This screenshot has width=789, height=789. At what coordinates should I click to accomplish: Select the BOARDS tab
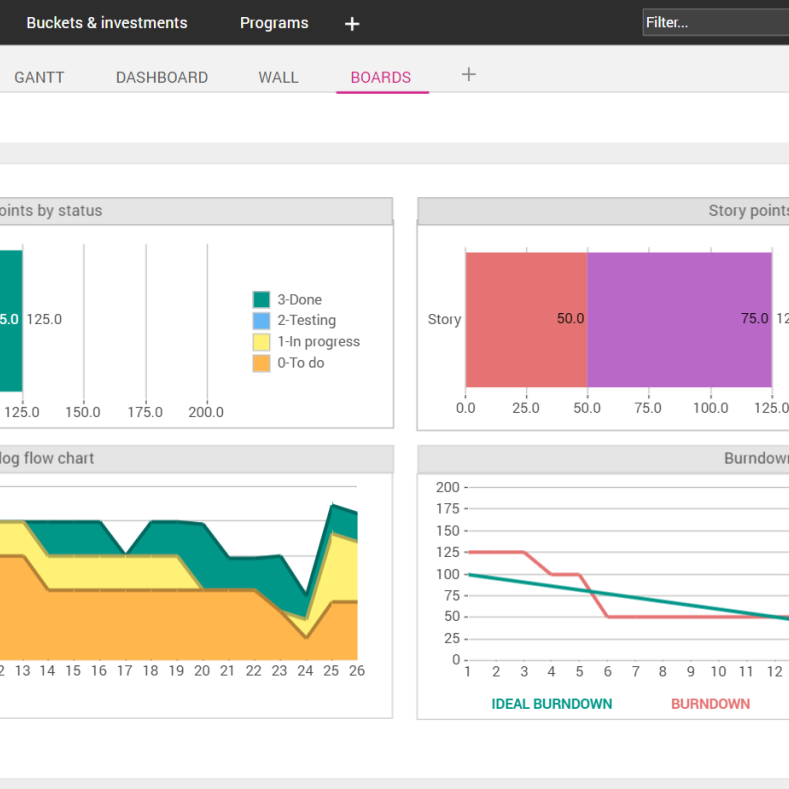381,77
